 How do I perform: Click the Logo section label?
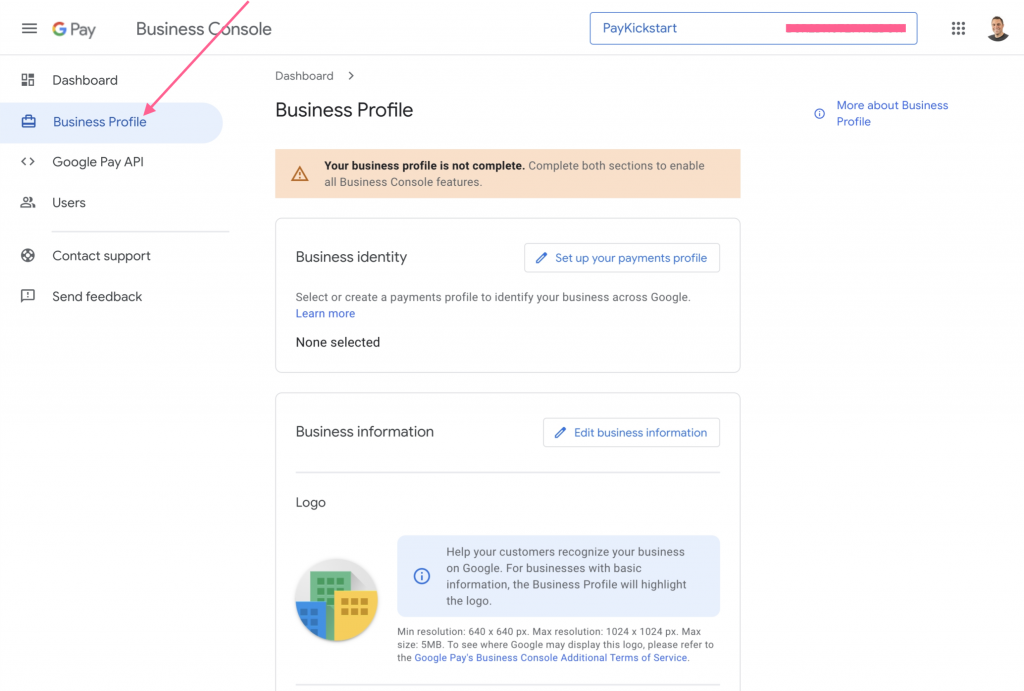(311, 502)
